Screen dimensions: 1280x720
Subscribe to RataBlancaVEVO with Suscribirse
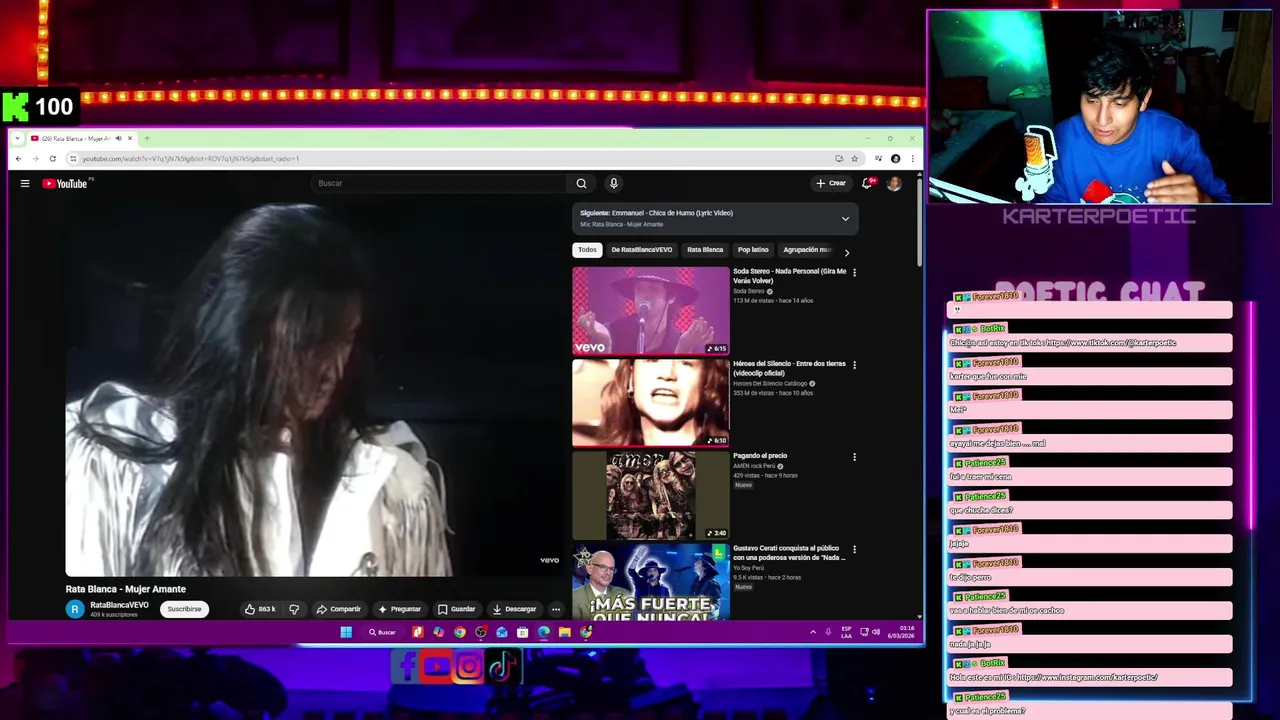(x=184, y=609)
